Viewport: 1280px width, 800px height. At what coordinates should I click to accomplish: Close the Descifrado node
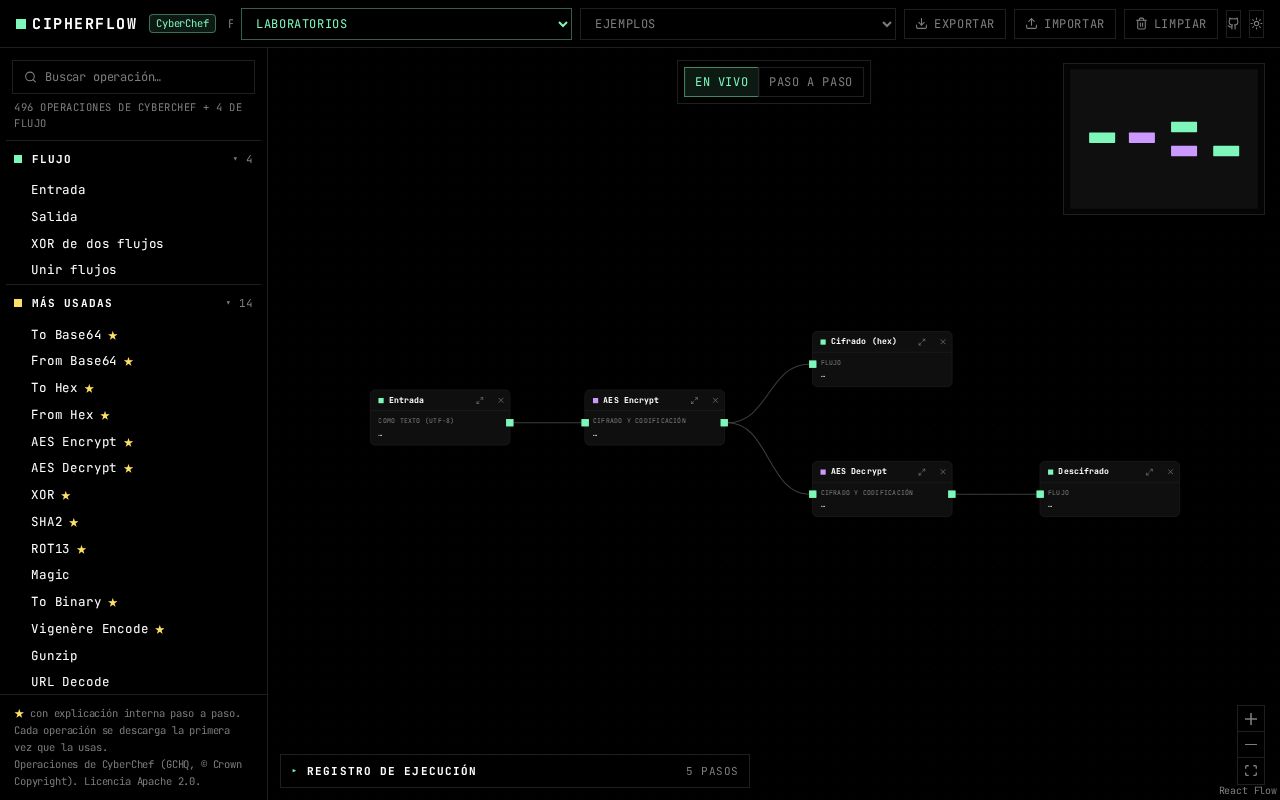coord(1170,472)
